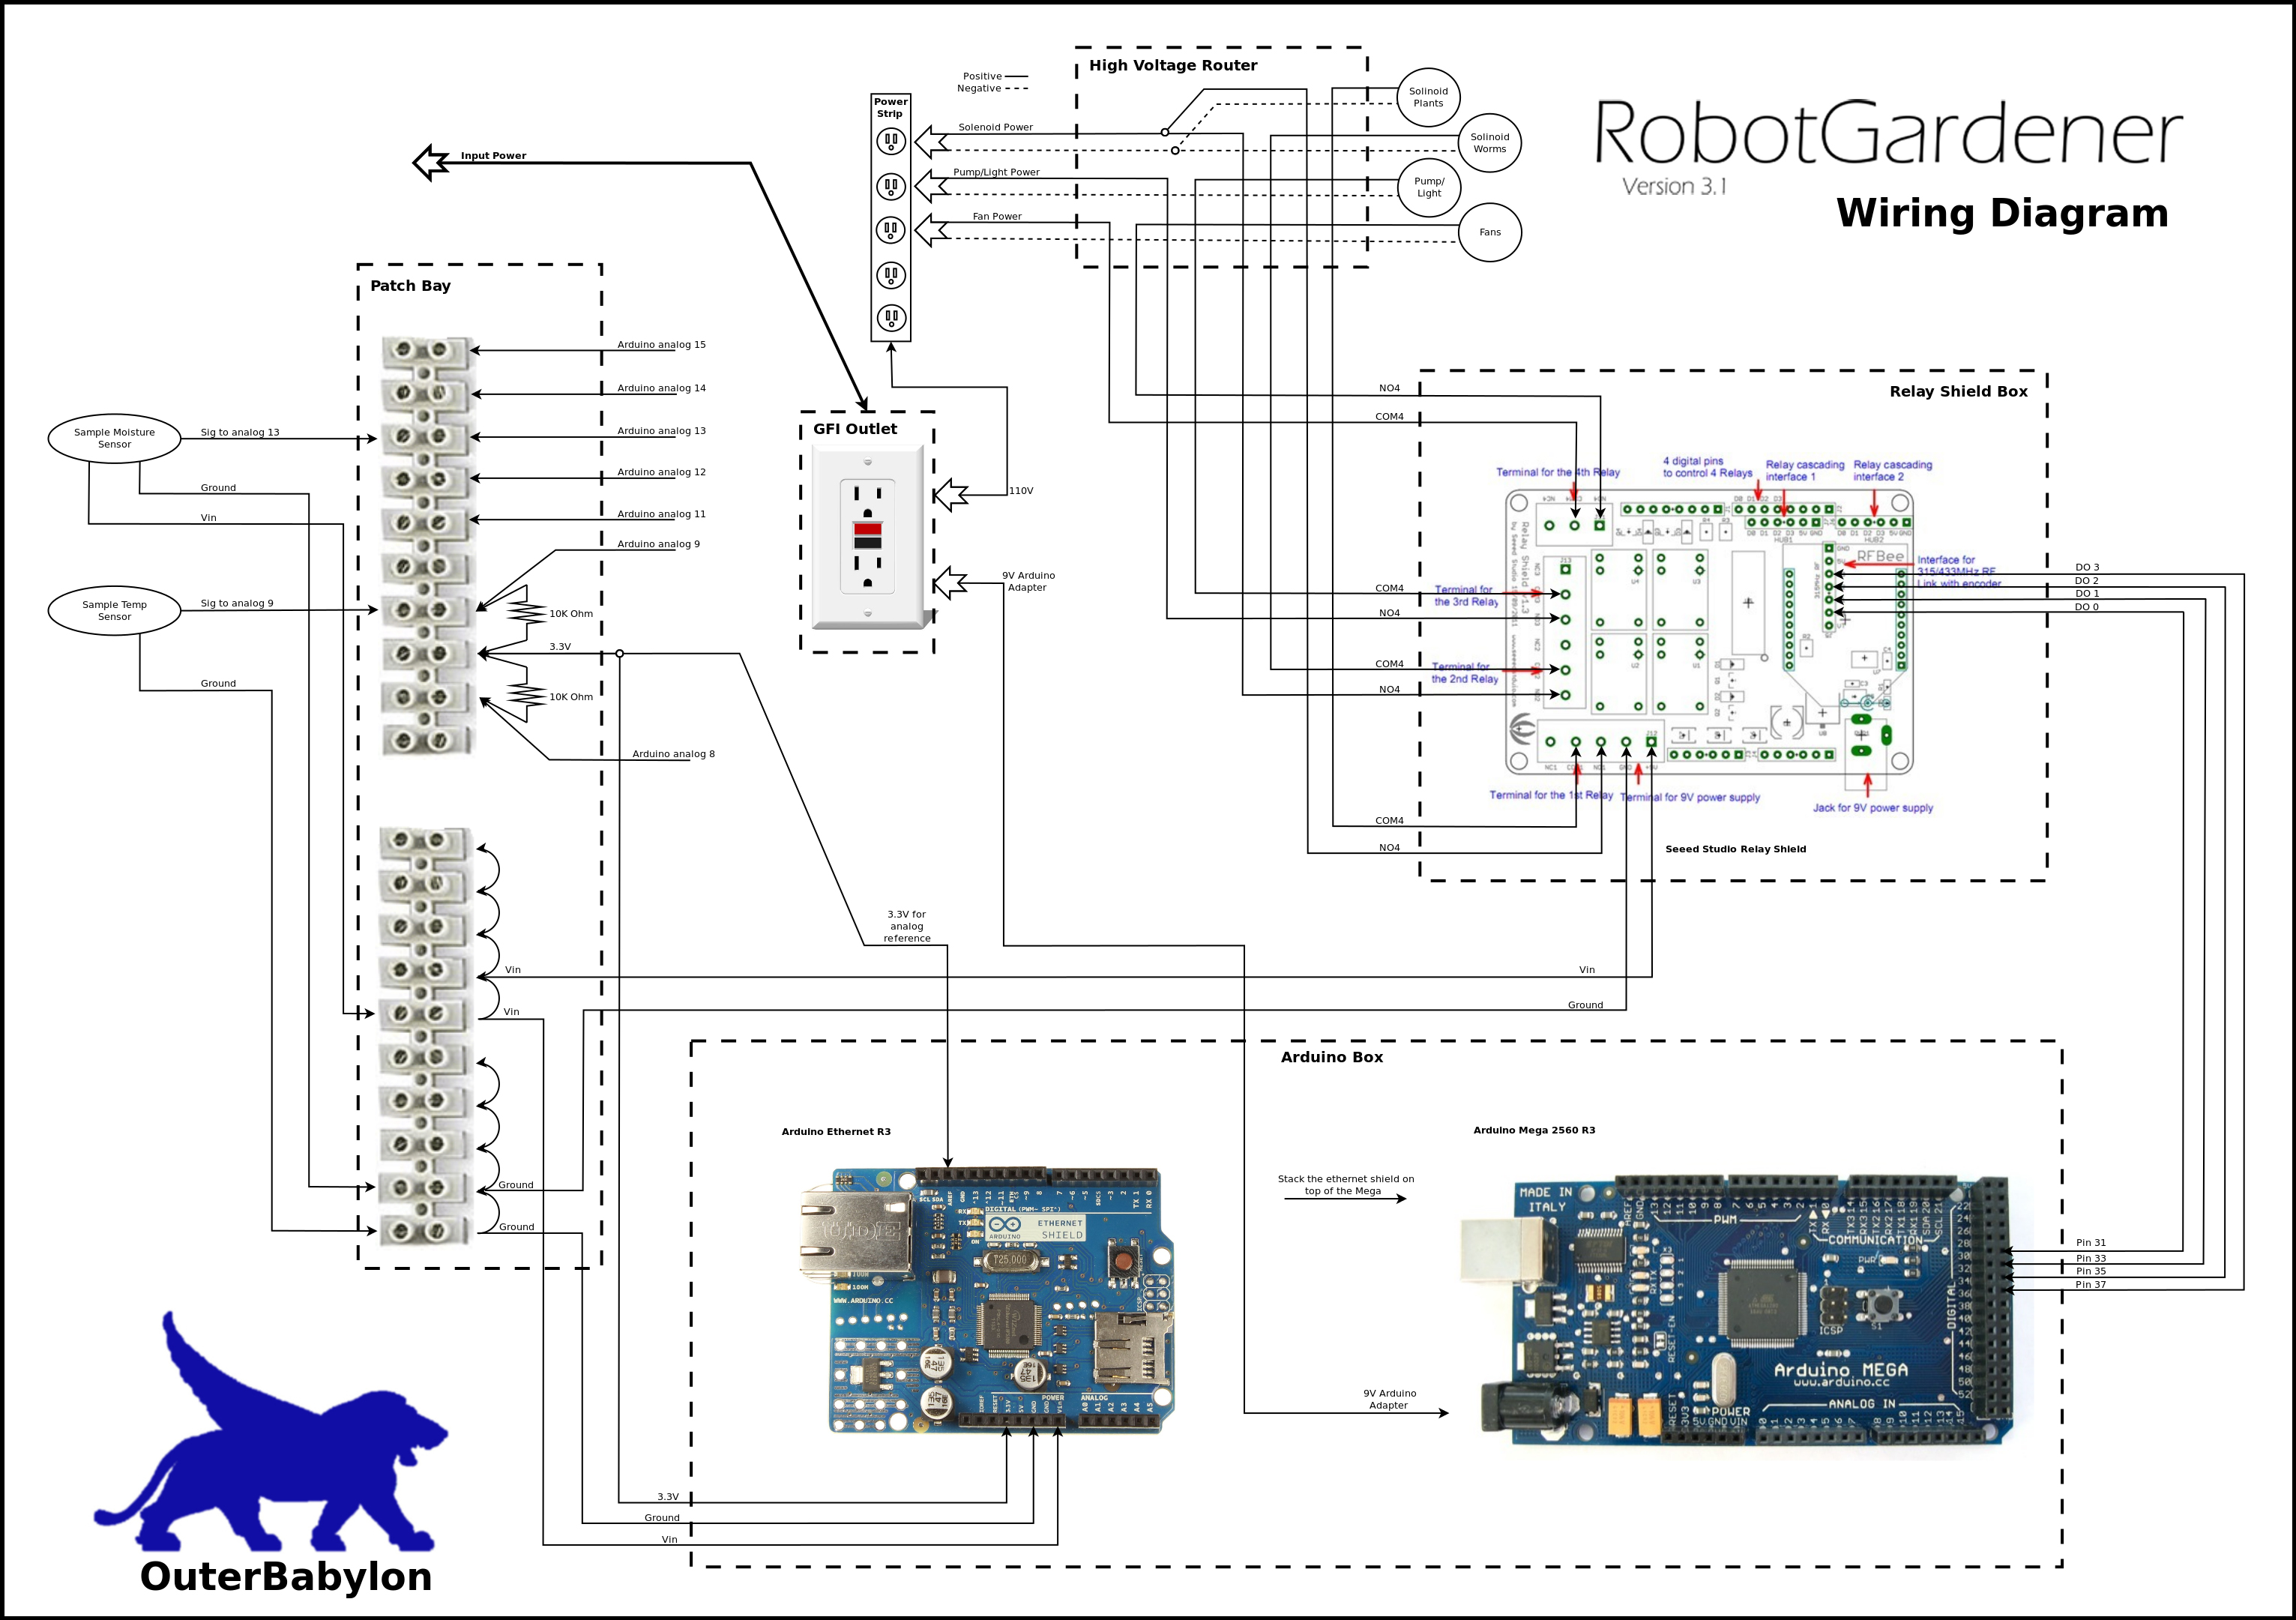Screen dimensions: 2296x1620
Task: Click the Solenoid Power arrow on power strip
Action: pyautogui.click(x=932, y=141)
